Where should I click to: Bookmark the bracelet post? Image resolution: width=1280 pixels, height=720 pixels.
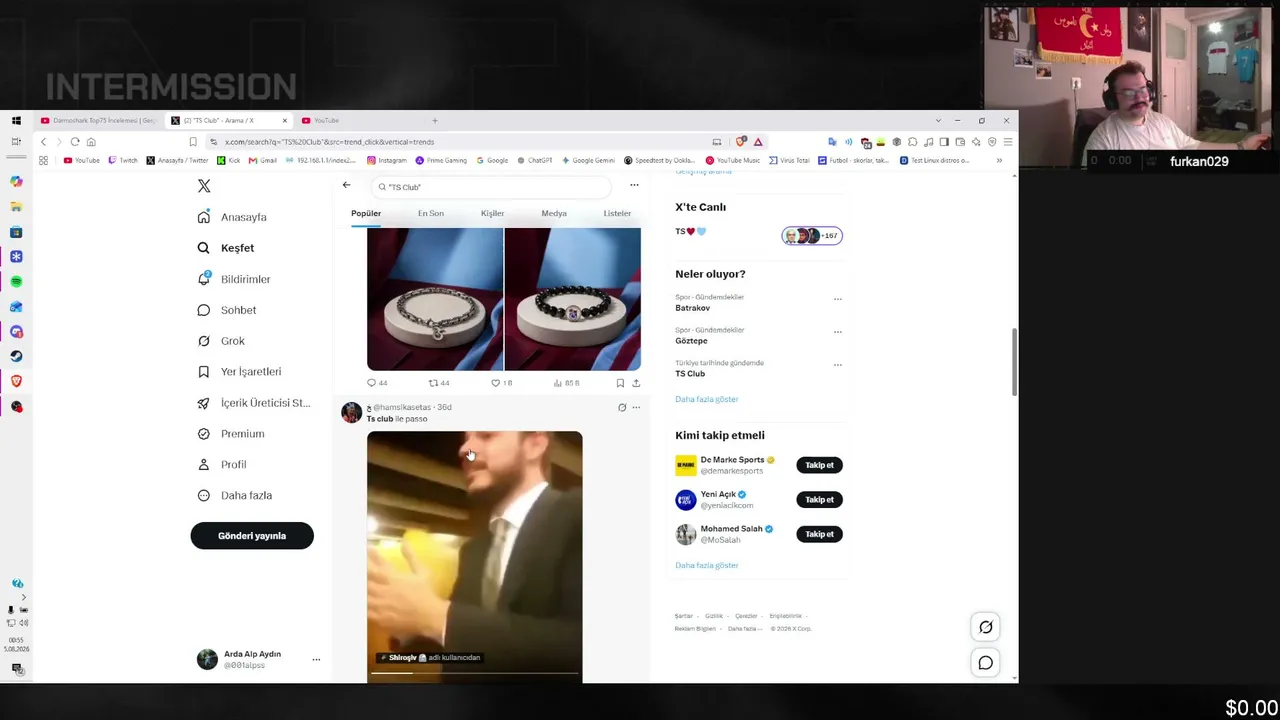[620, 383]
